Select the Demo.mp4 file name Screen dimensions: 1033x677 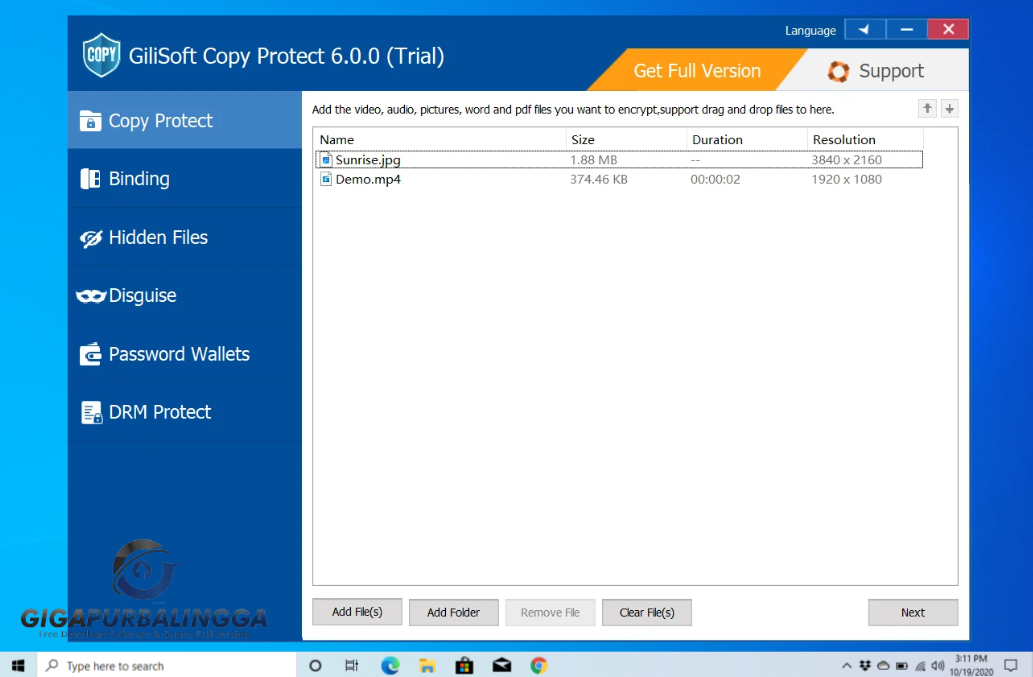pos(368,179)
